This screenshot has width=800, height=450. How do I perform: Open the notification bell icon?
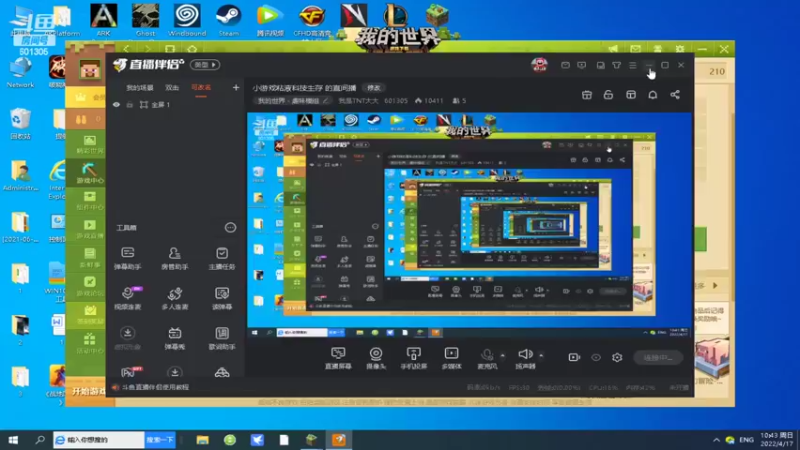point(653,95)
